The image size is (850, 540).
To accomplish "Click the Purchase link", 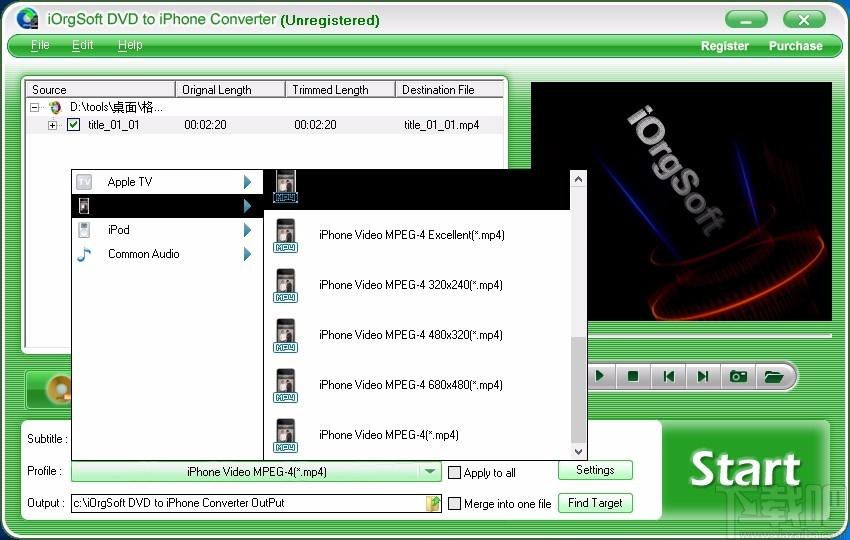I will 795,46.
